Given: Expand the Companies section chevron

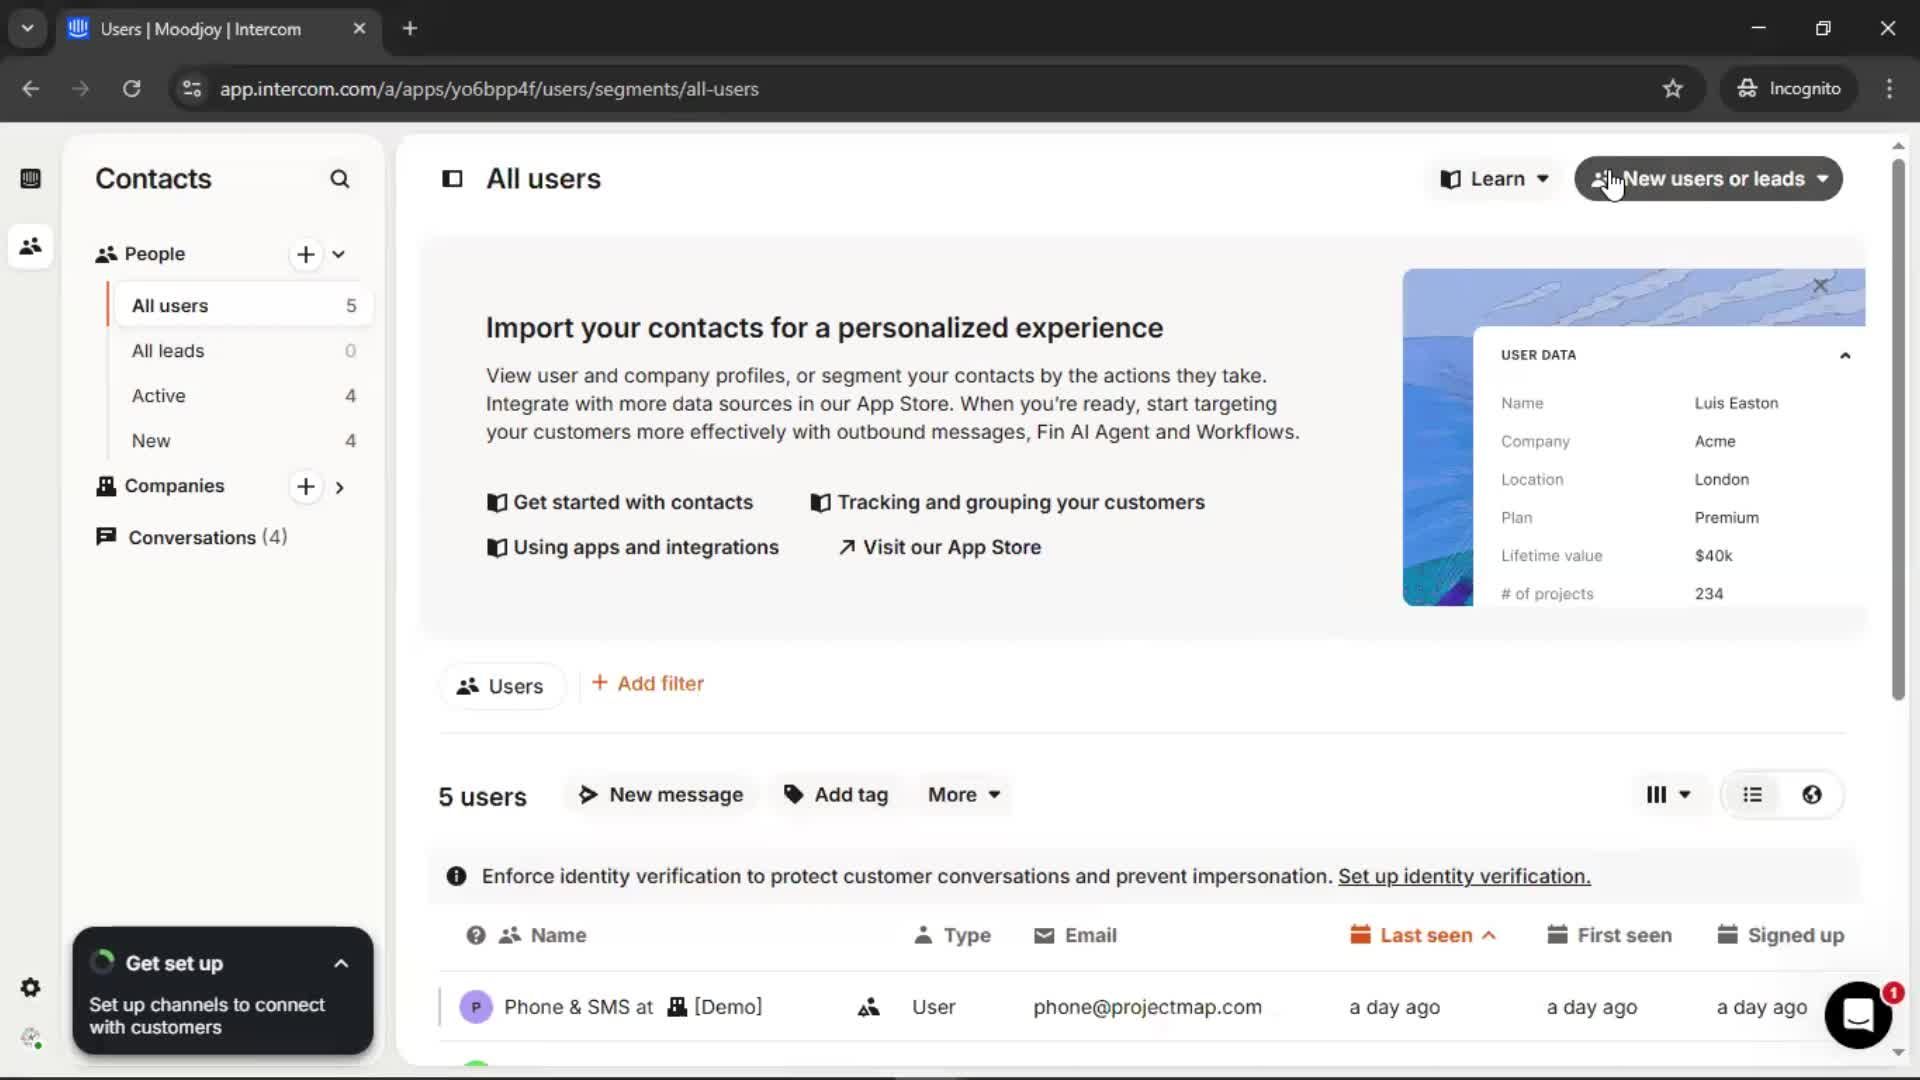Looking at the screenshot, I should pos(340,487).
